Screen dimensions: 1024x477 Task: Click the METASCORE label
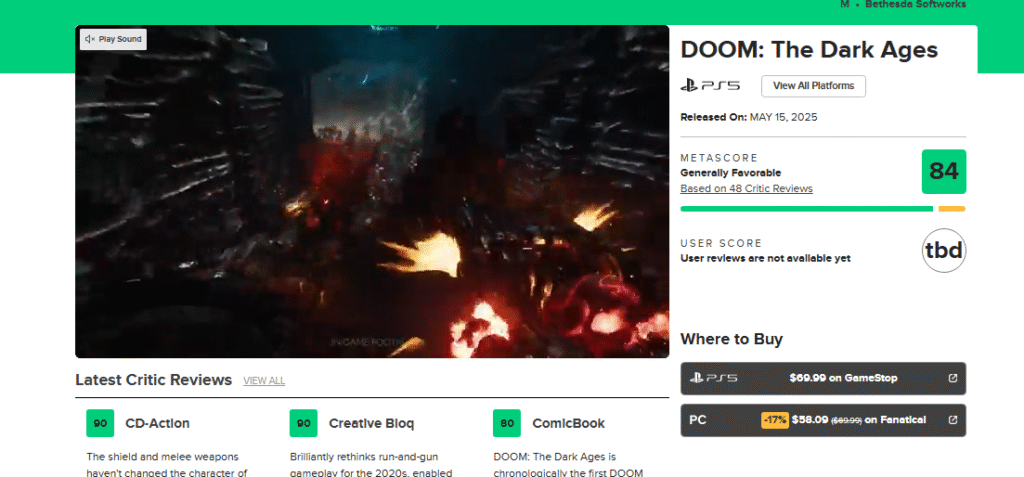[719, 158]
